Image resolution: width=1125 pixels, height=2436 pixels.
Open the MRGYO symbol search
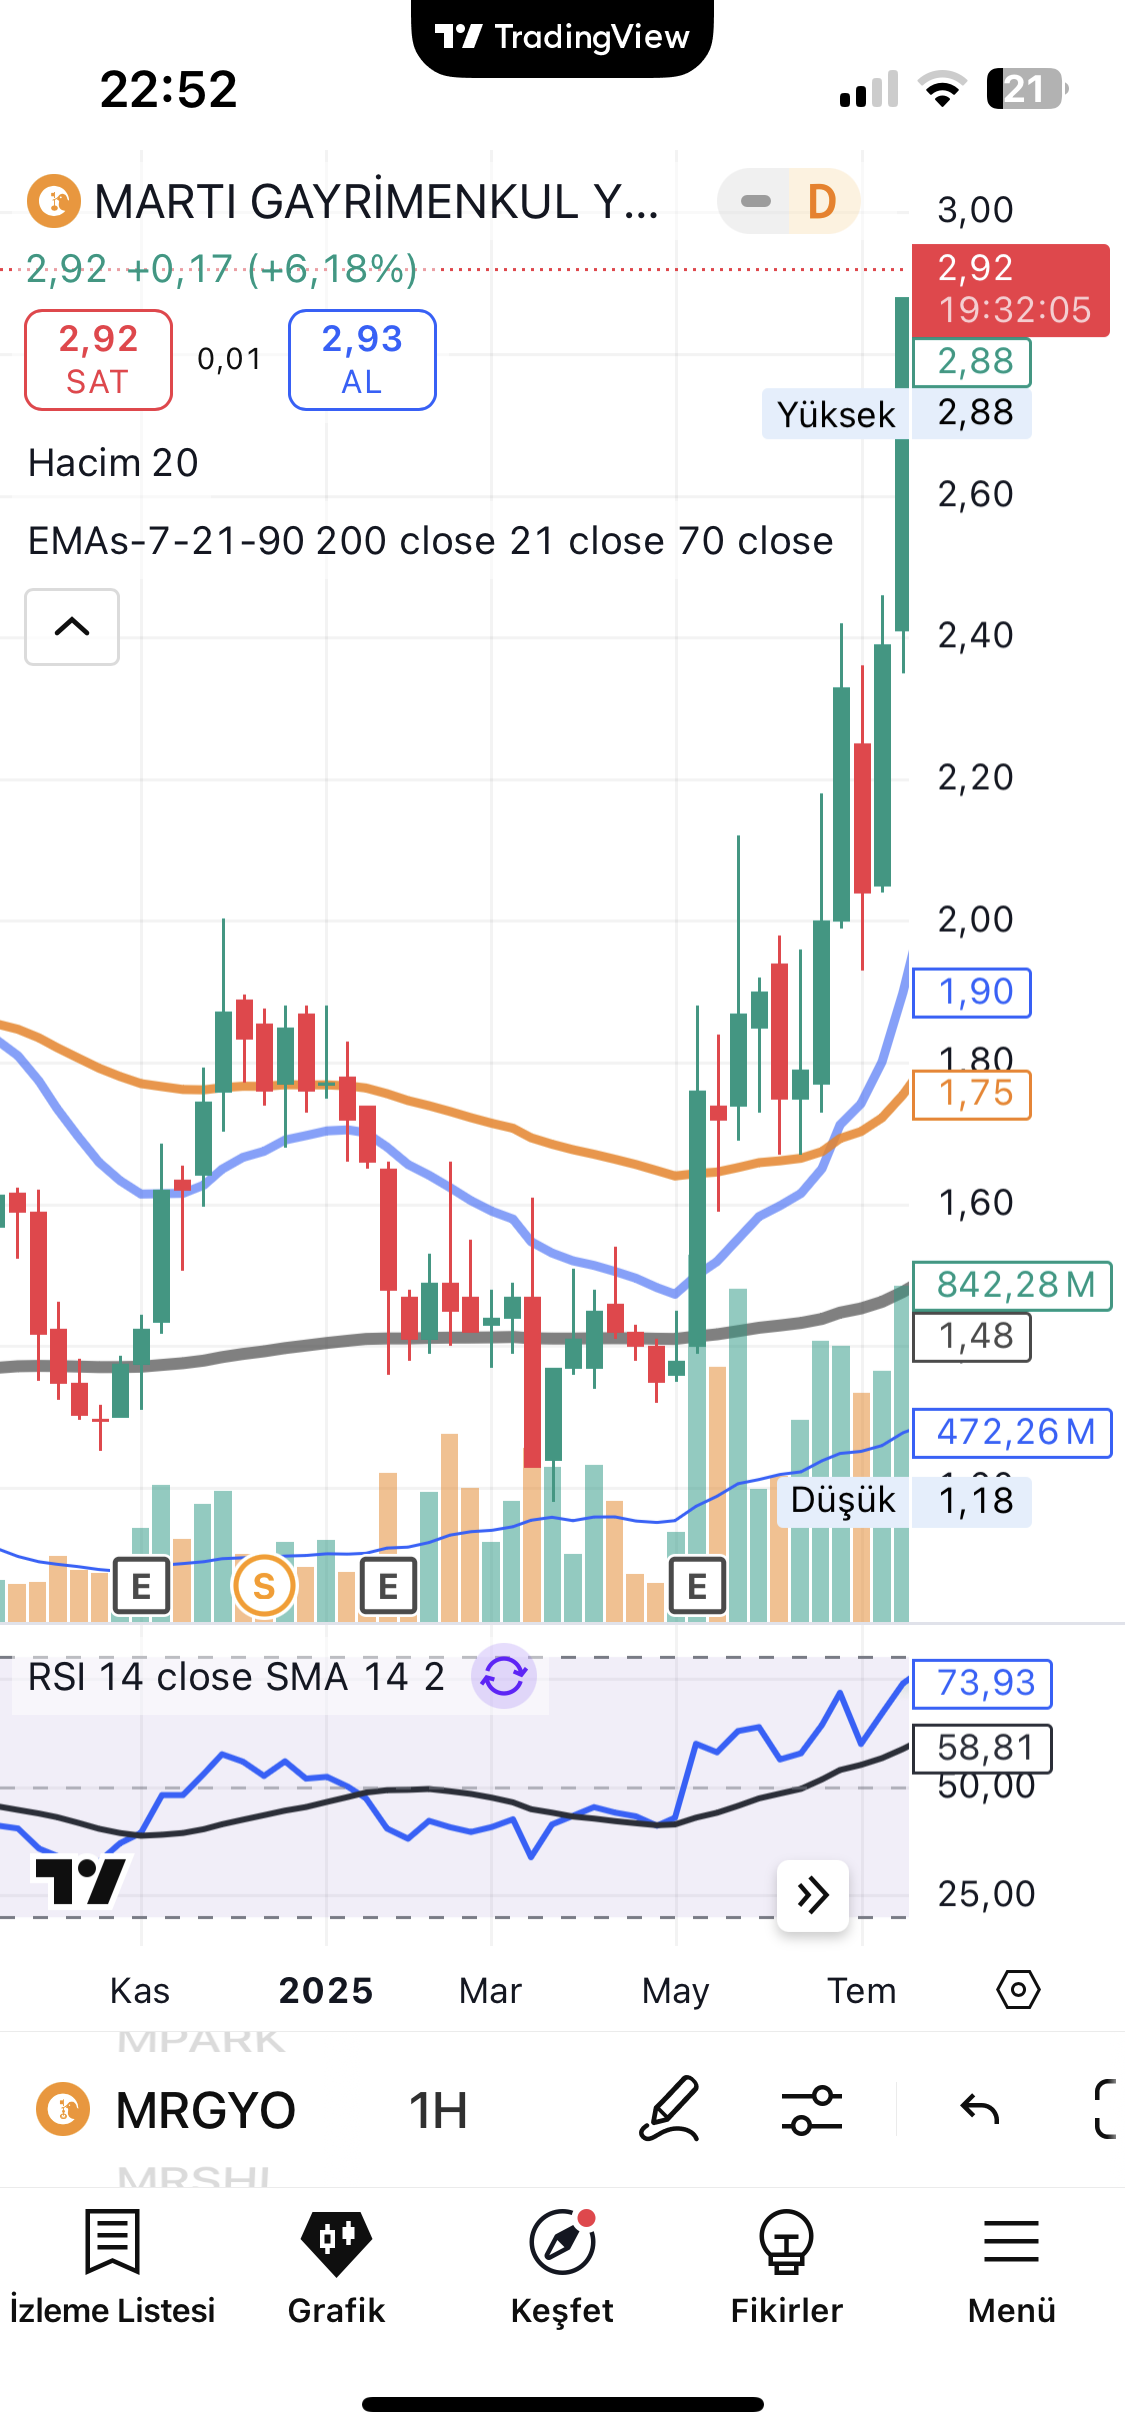pos(205,2111)
